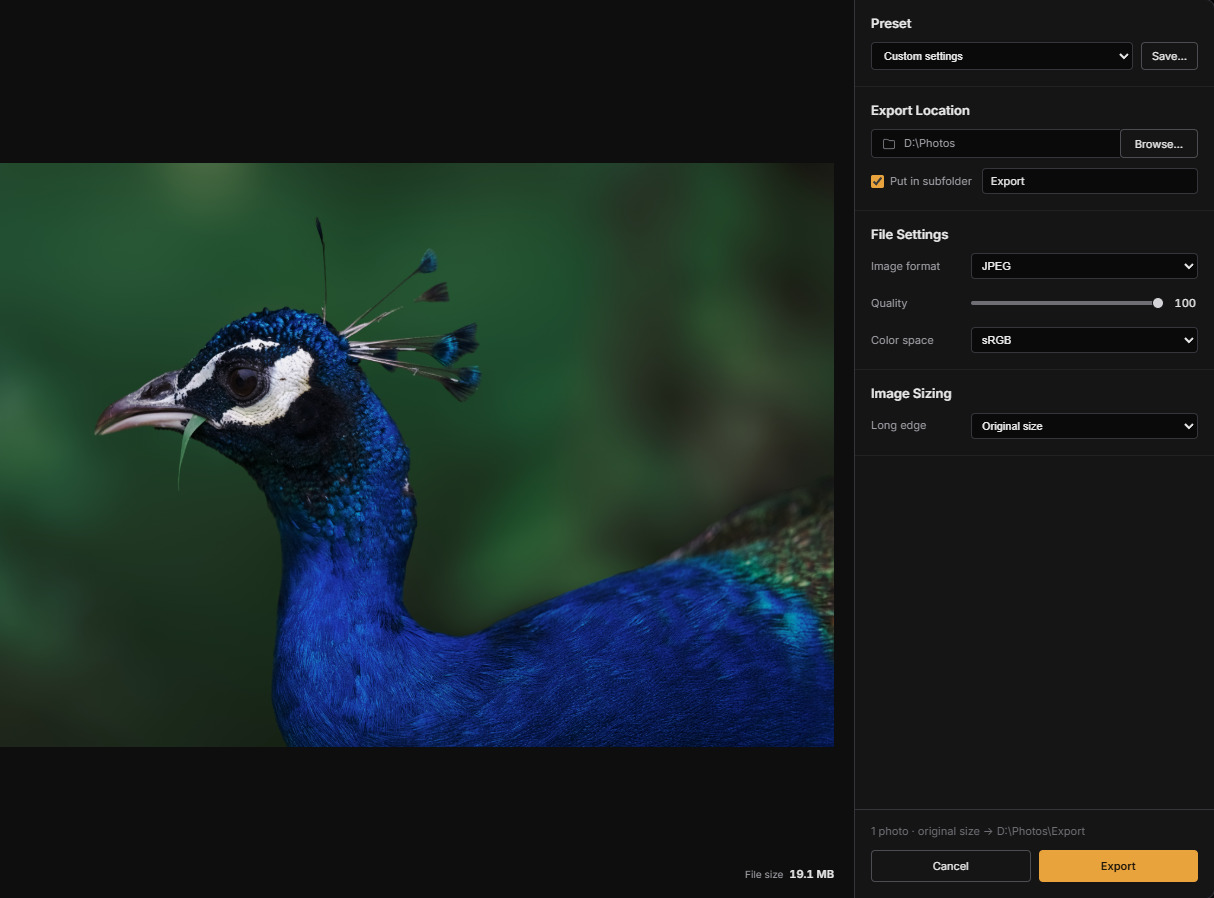
Task: Click the export summary text at the panel bottom
Action: point(978,831)
